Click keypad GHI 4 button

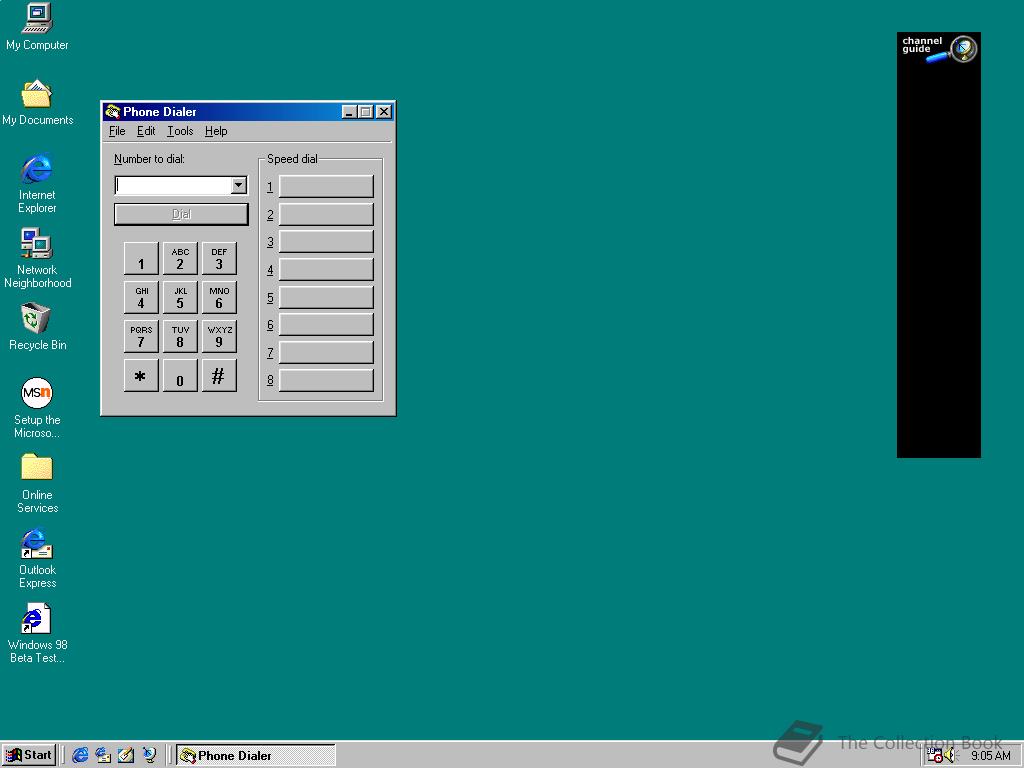141,298
